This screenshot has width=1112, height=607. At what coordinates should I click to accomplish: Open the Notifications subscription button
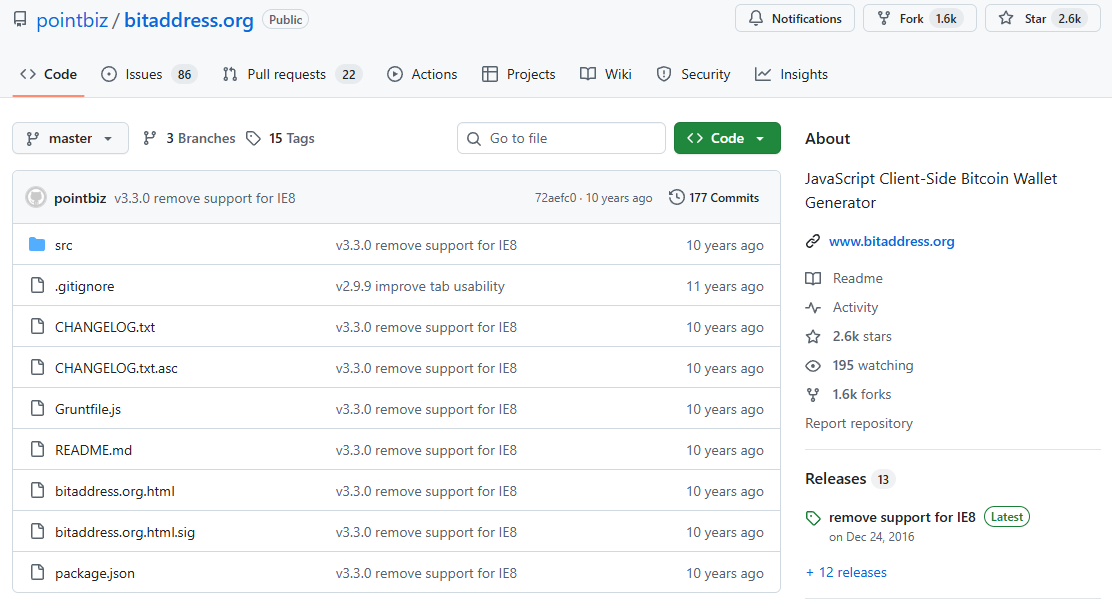click(x=795, y=19)
